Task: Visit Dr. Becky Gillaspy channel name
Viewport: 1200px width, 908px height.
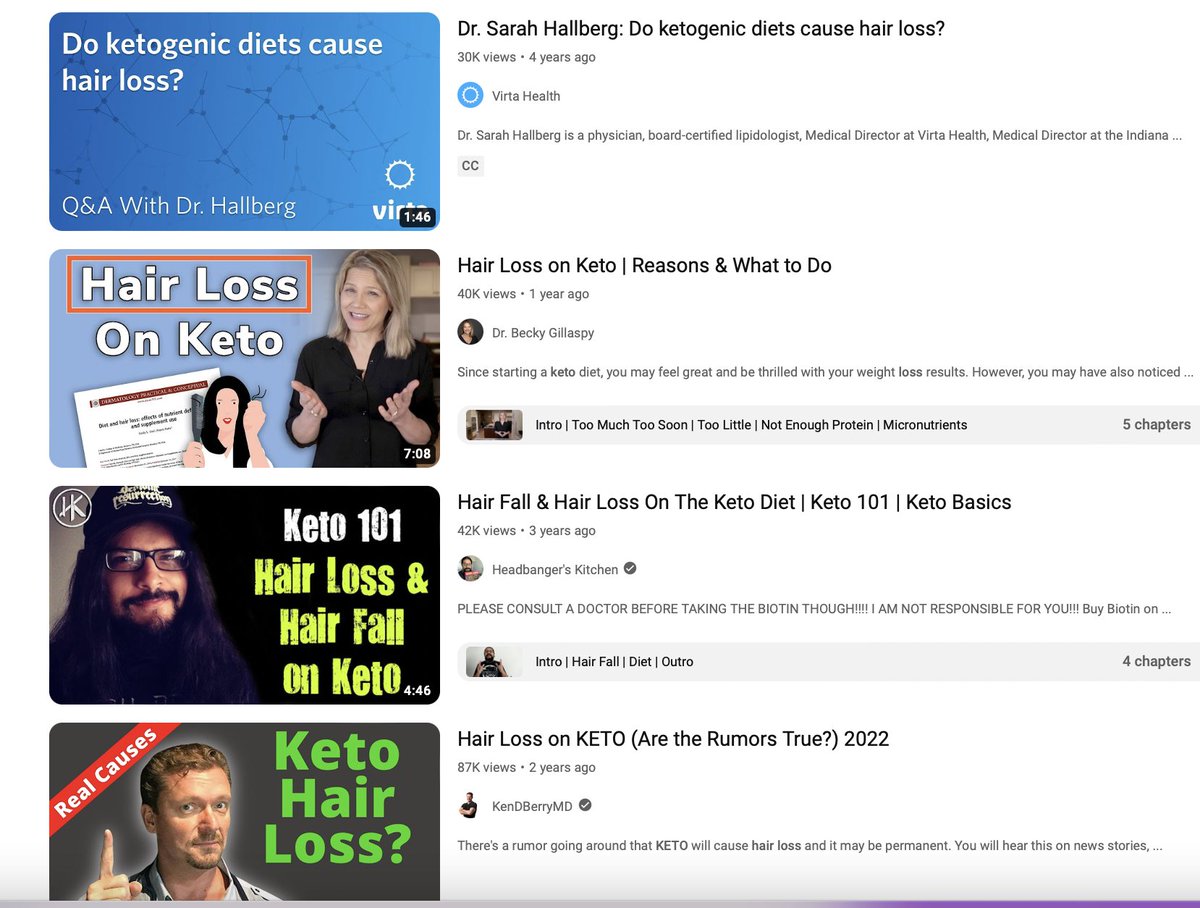Action: 543,333
